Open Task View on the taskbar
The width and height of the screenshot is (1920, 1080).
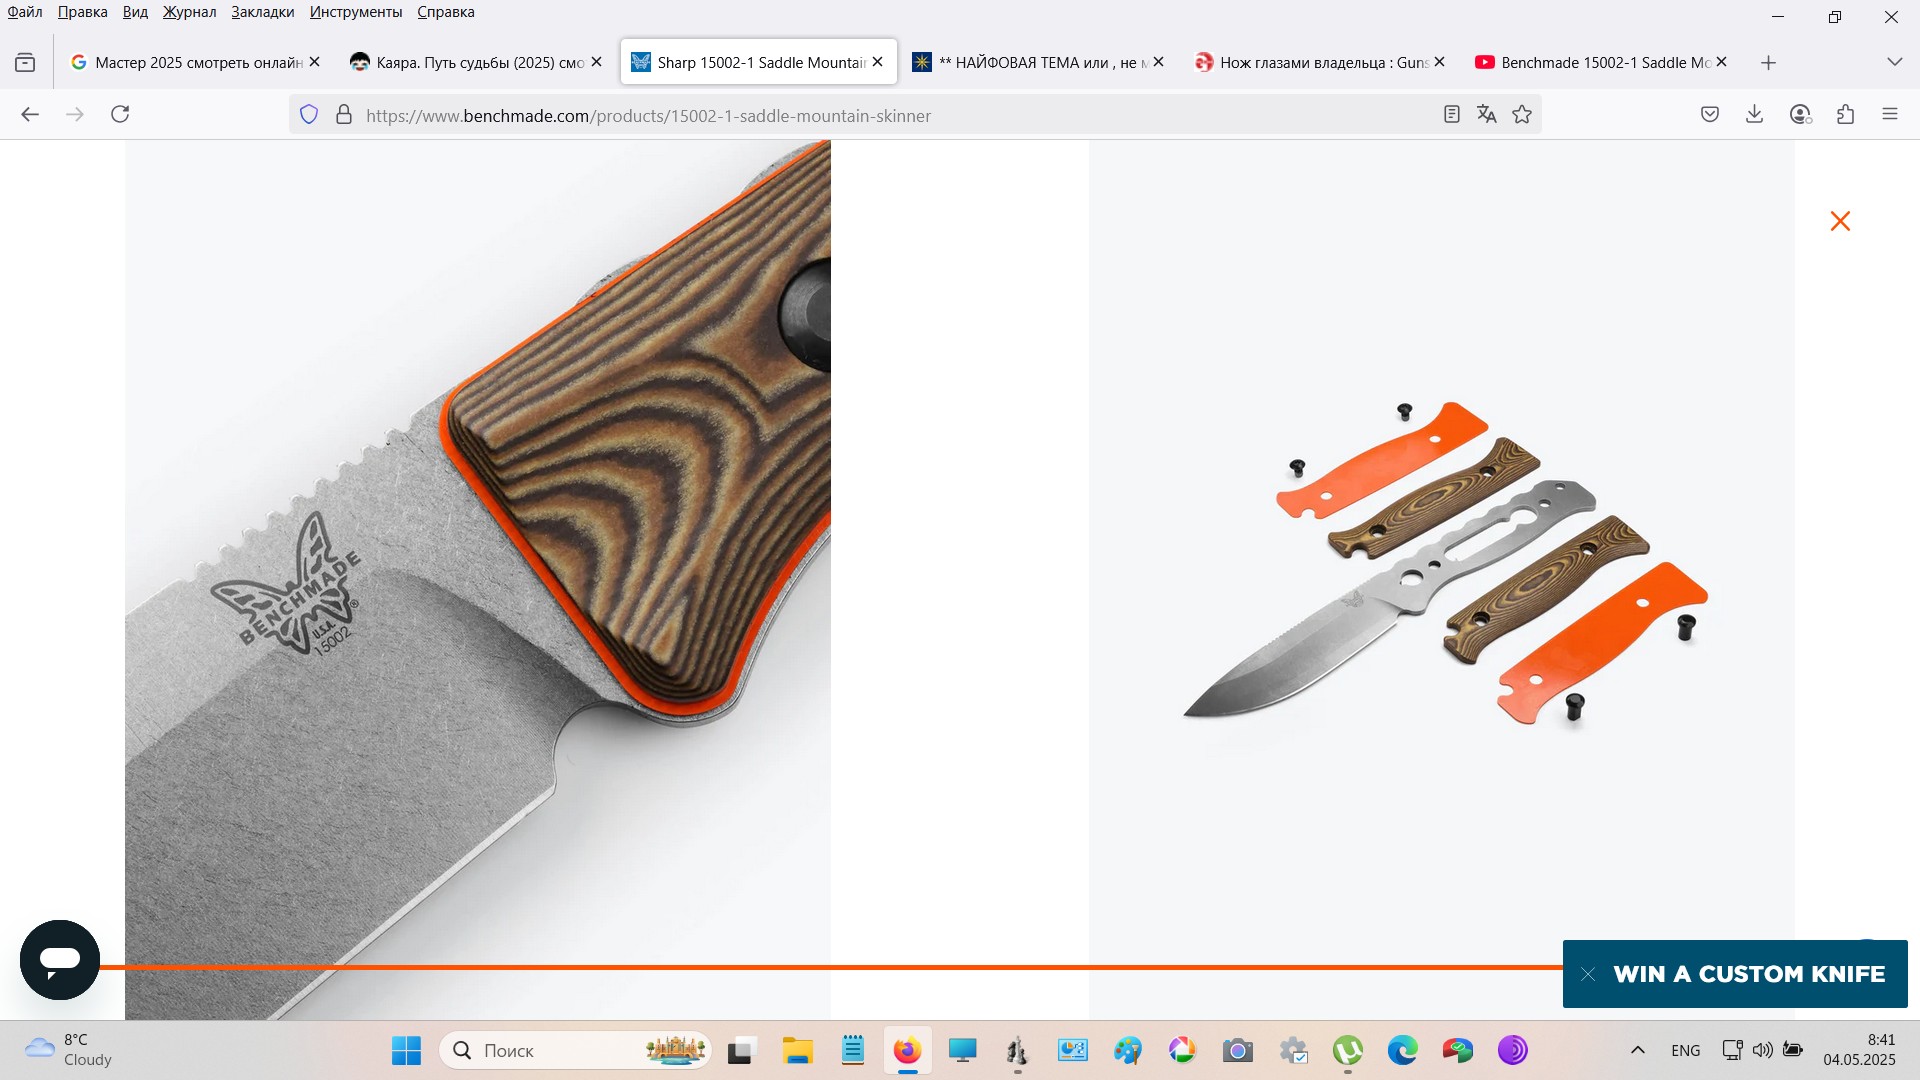[740, 1051]
